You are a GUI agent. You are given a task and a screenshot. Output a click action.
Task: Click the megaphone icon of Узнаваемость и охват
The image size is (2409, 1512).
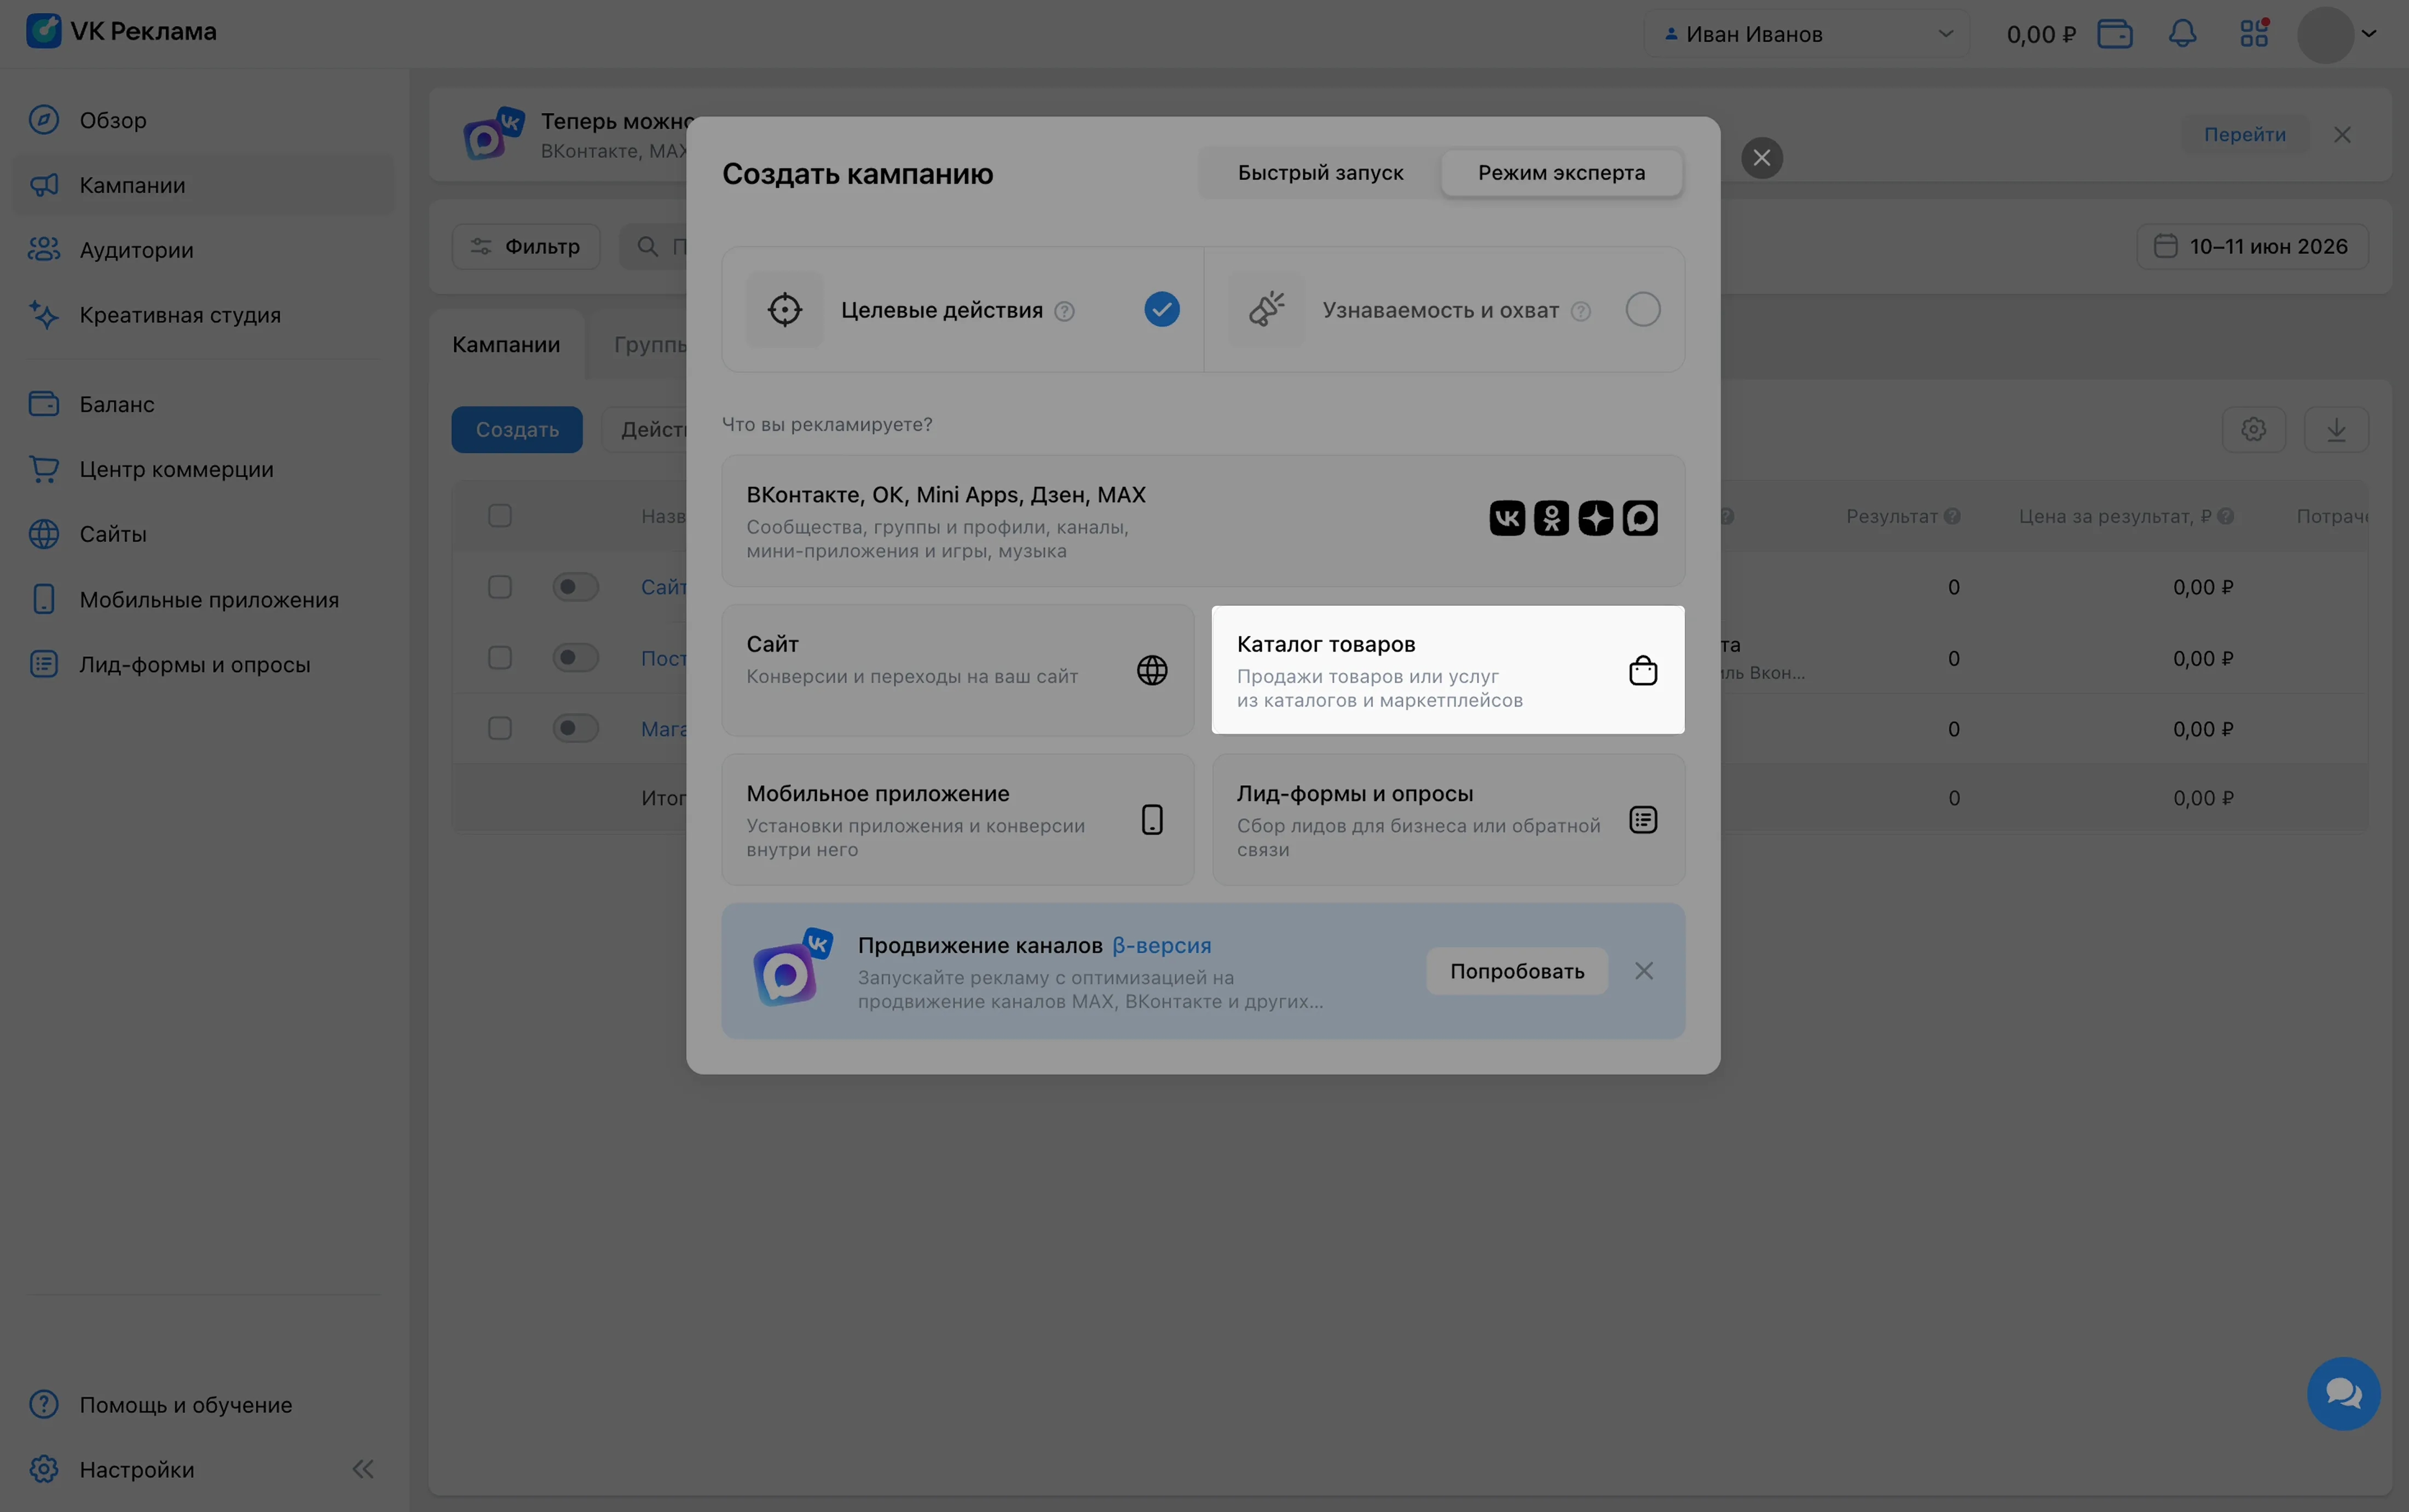point(1266,309)
